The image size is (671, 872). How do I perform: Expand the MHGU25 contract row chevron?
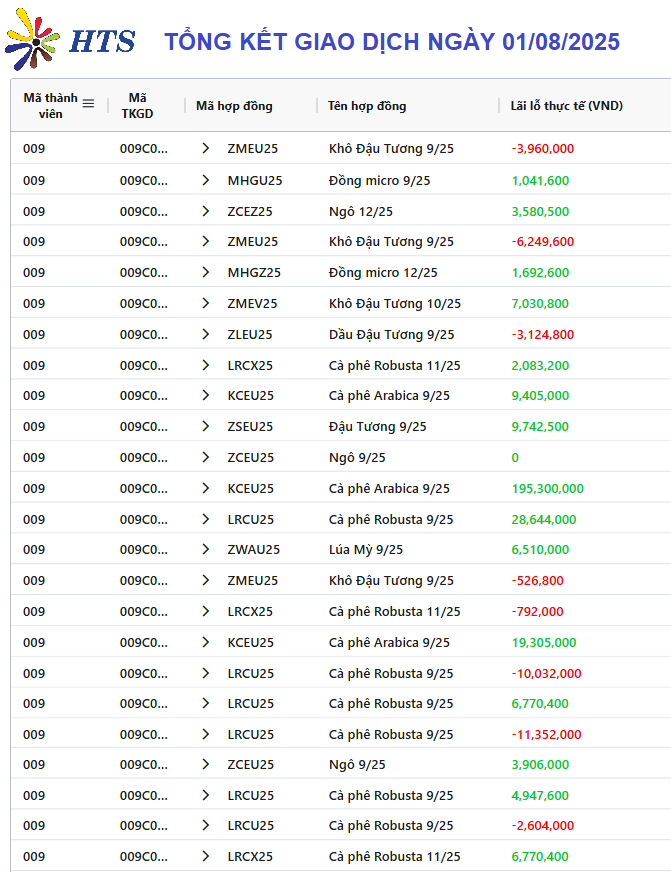(206, 180)
